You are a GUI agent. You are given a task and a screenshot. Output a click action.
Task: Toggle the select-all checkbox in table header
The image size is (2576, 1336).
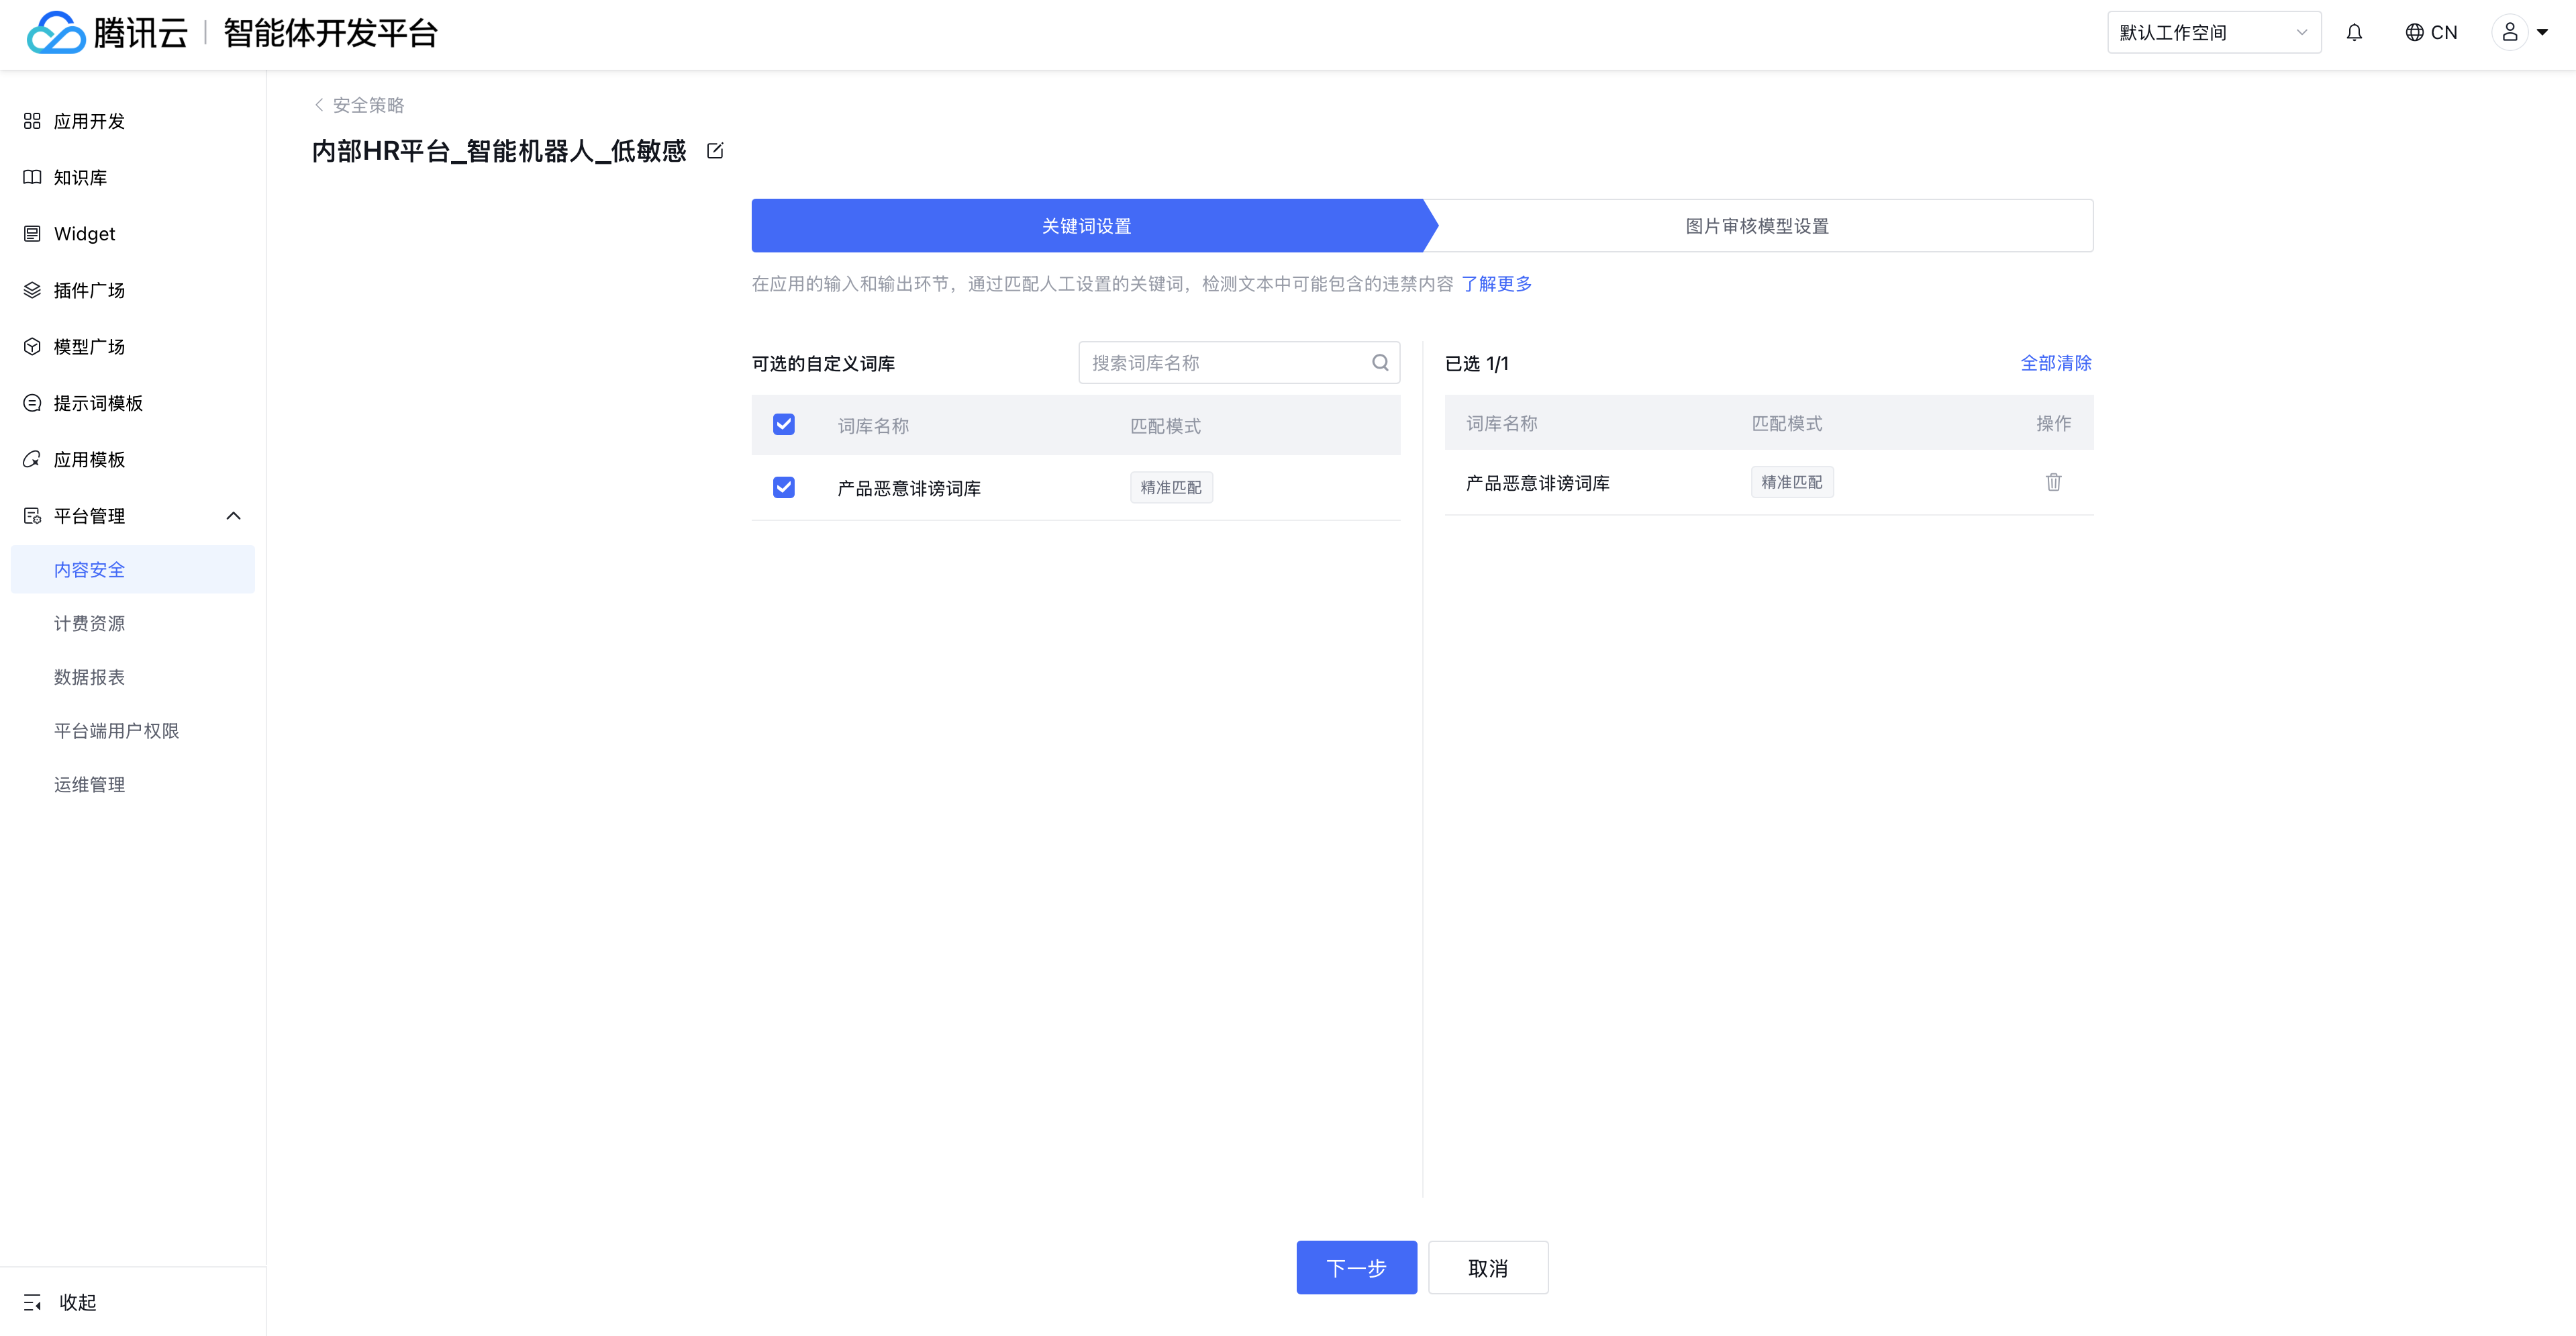tap(784, 425)
